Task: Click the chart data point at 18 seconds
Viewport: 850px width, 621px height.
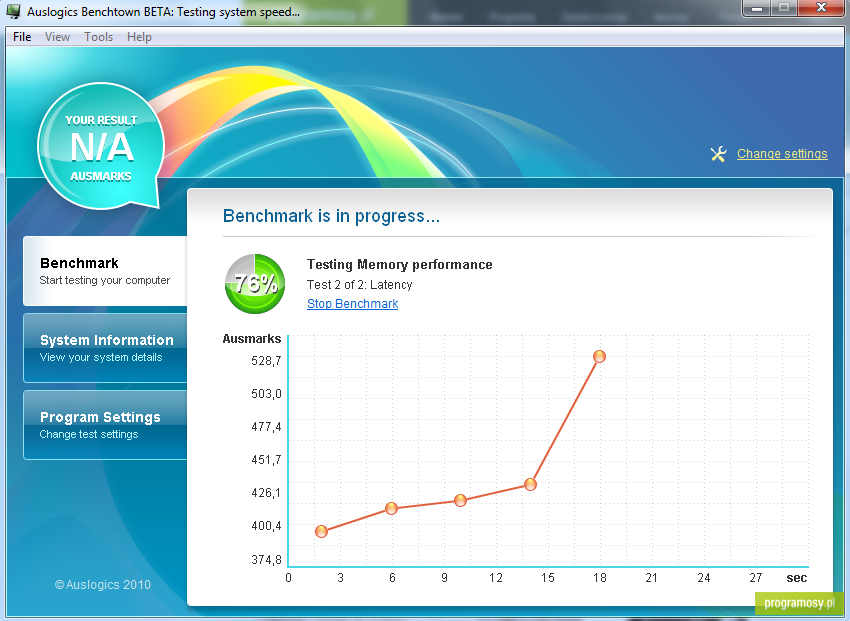Action: (599, 356)
